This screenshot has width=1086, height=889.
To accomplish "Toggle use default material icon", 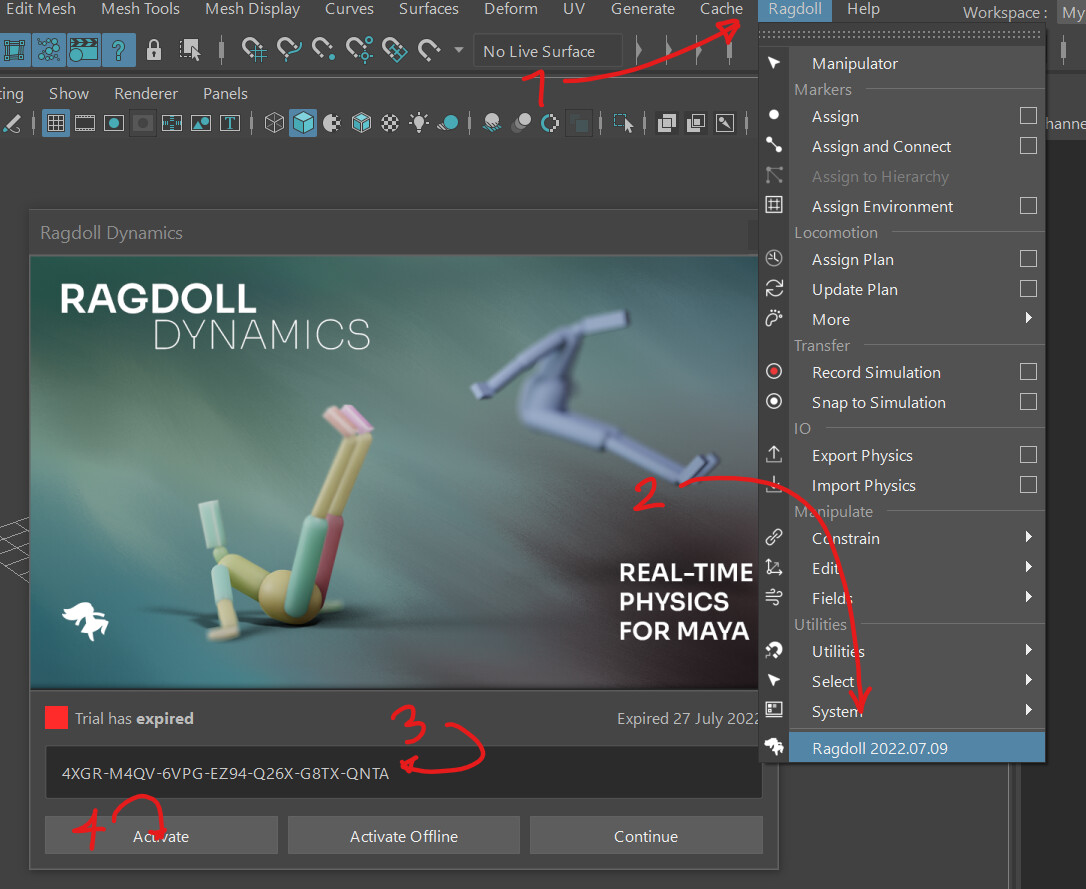I will (332, 123).
